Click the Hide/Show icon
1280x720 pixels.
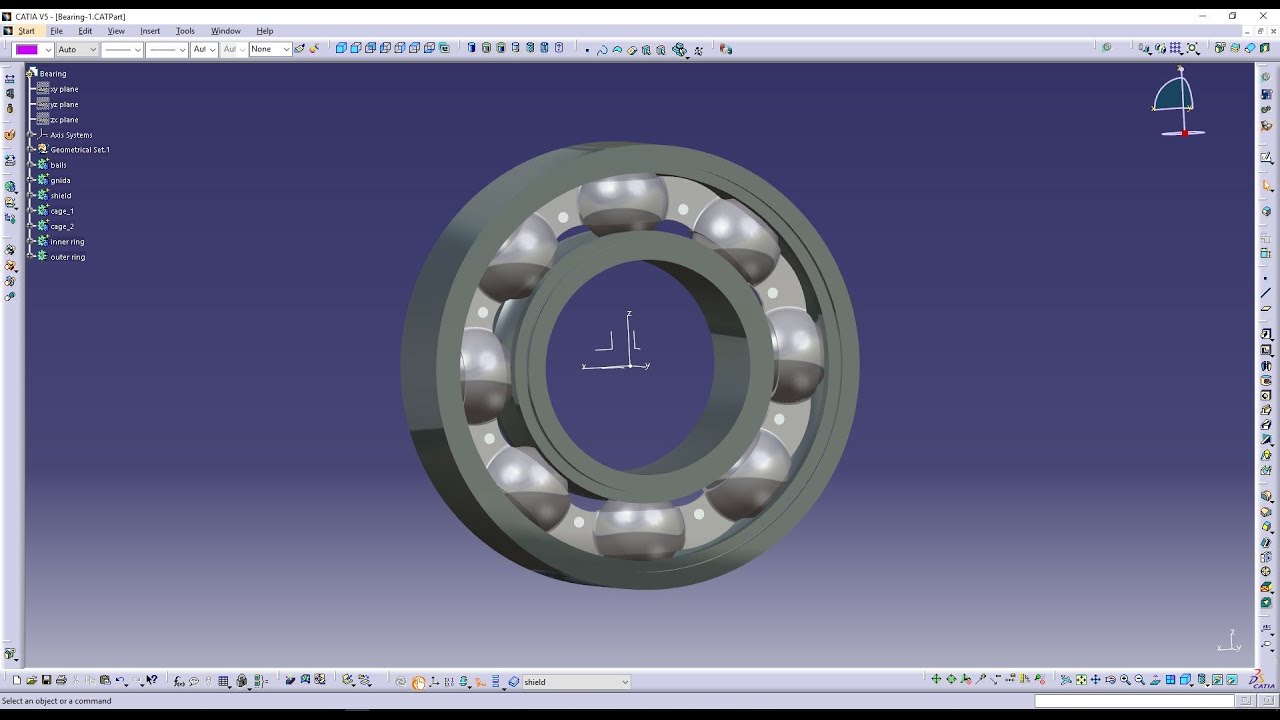[1217, 680]
